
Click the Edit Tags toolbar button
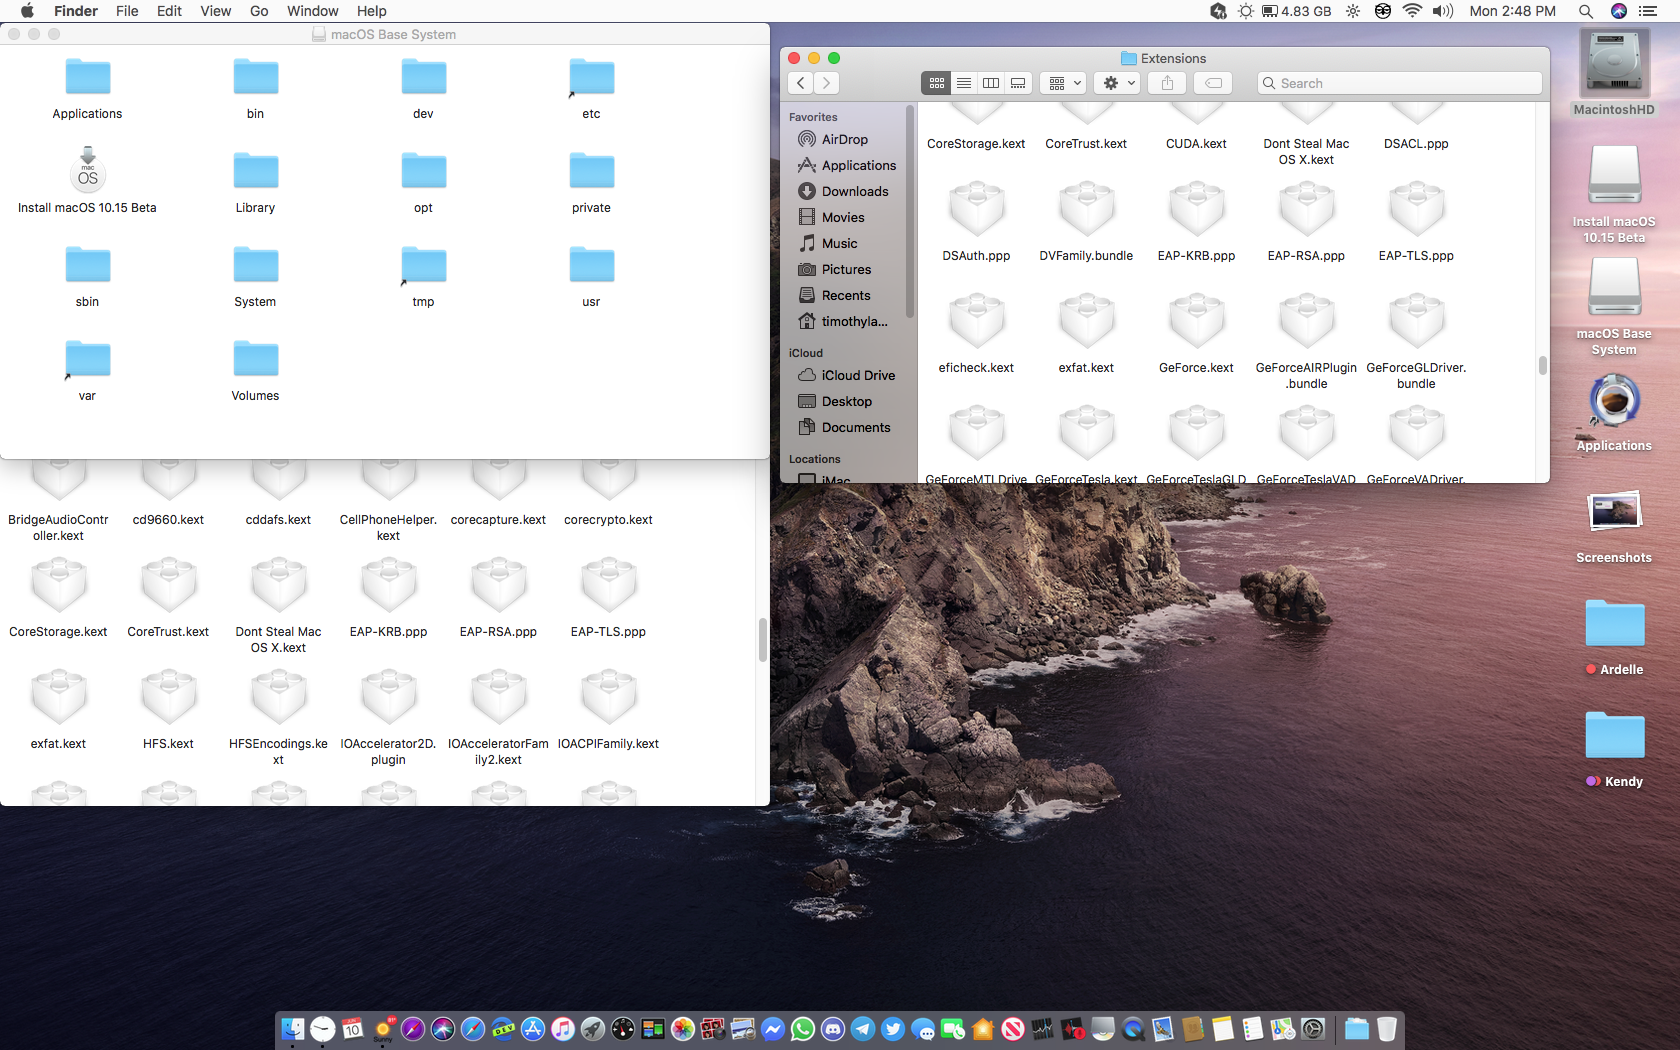point(1213,83)
